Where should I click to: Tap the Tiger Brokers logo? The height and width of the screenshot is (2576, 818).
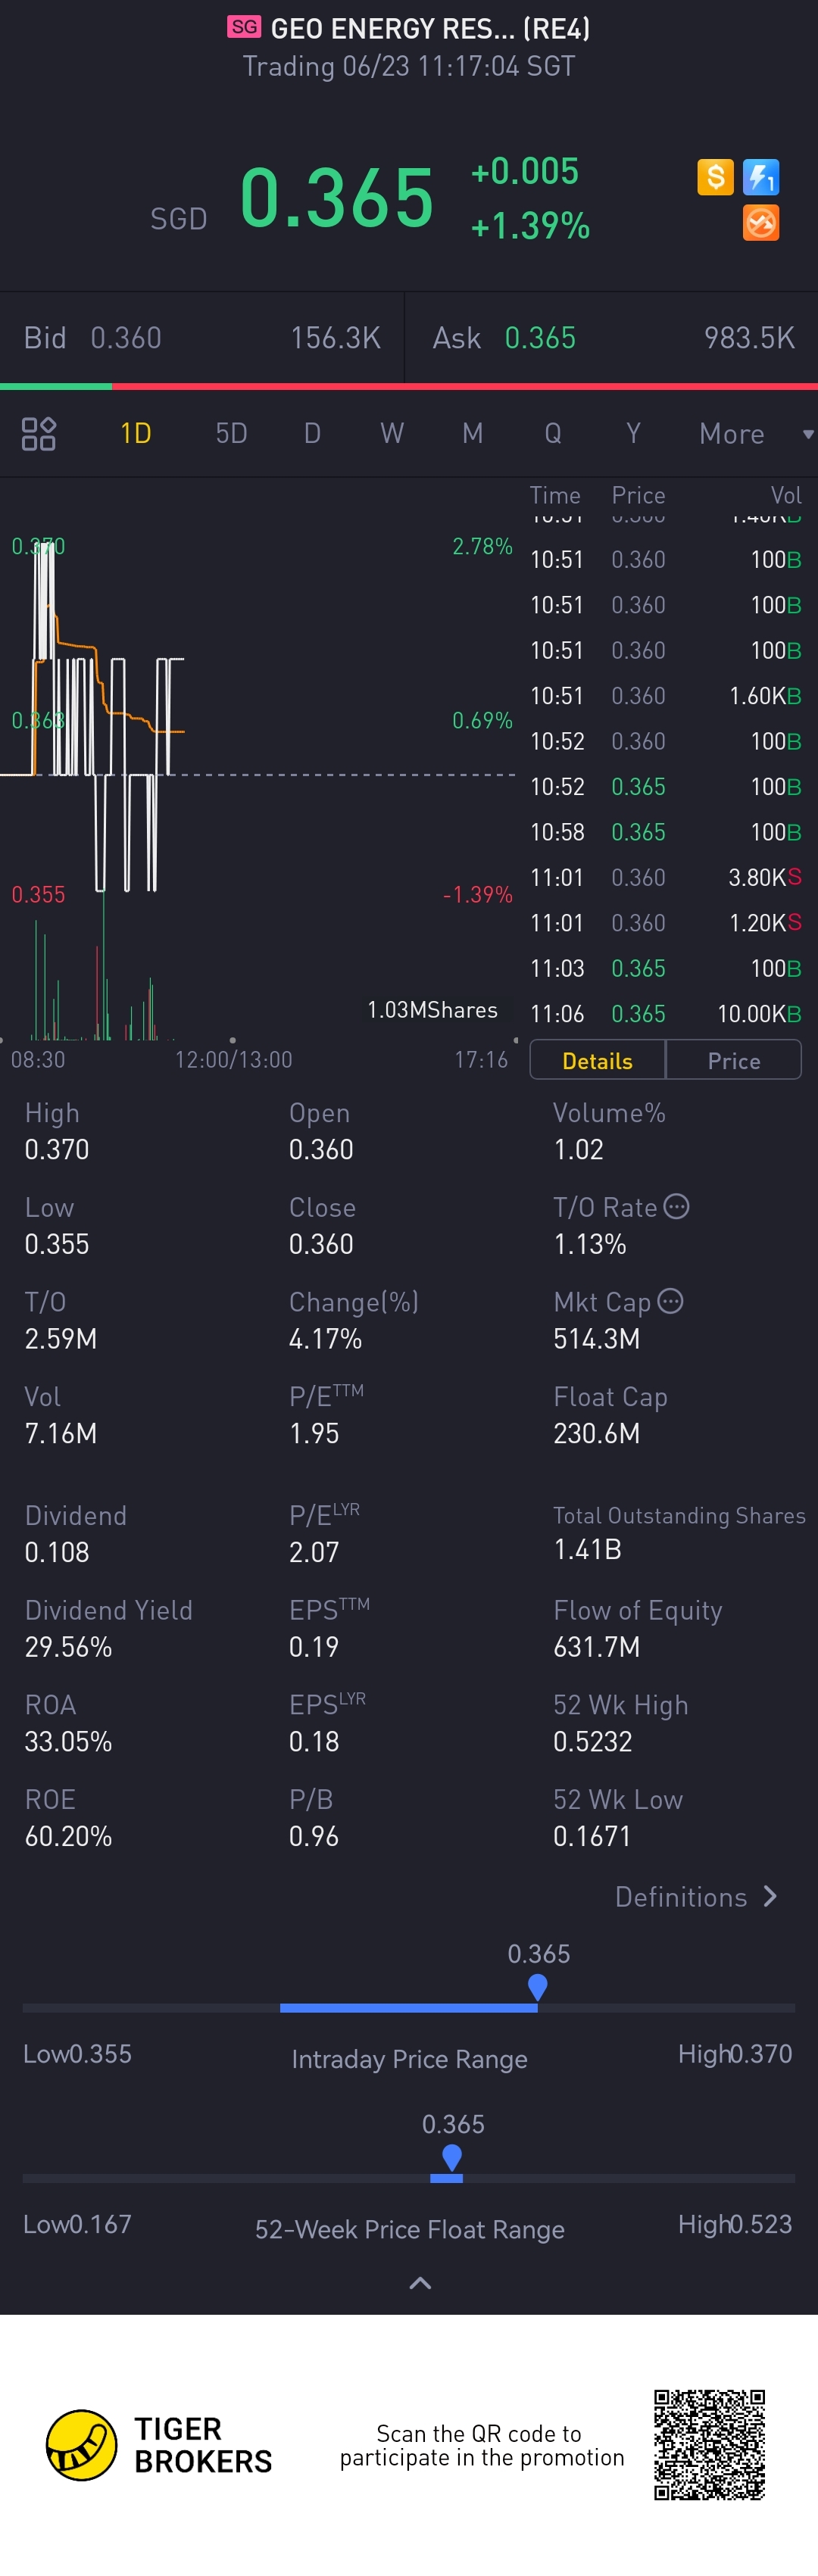point(82,2444)
